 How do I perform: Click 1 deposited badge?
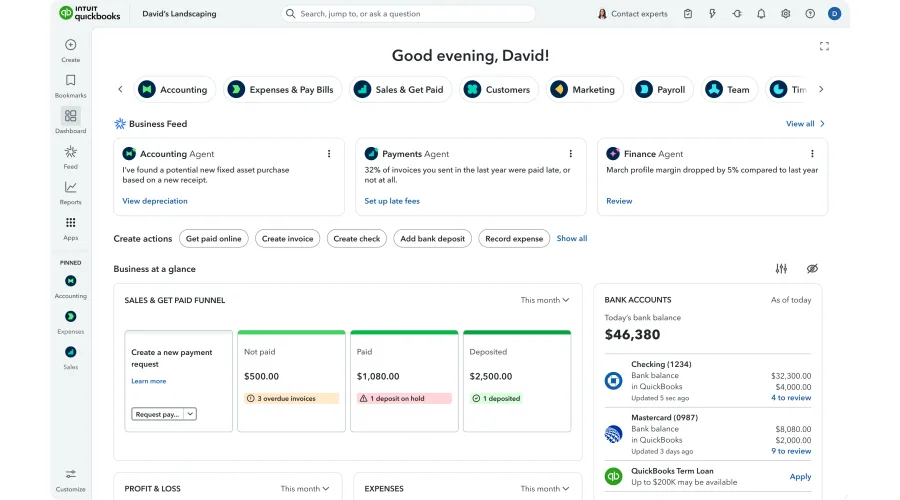click(x=496, y=398)
